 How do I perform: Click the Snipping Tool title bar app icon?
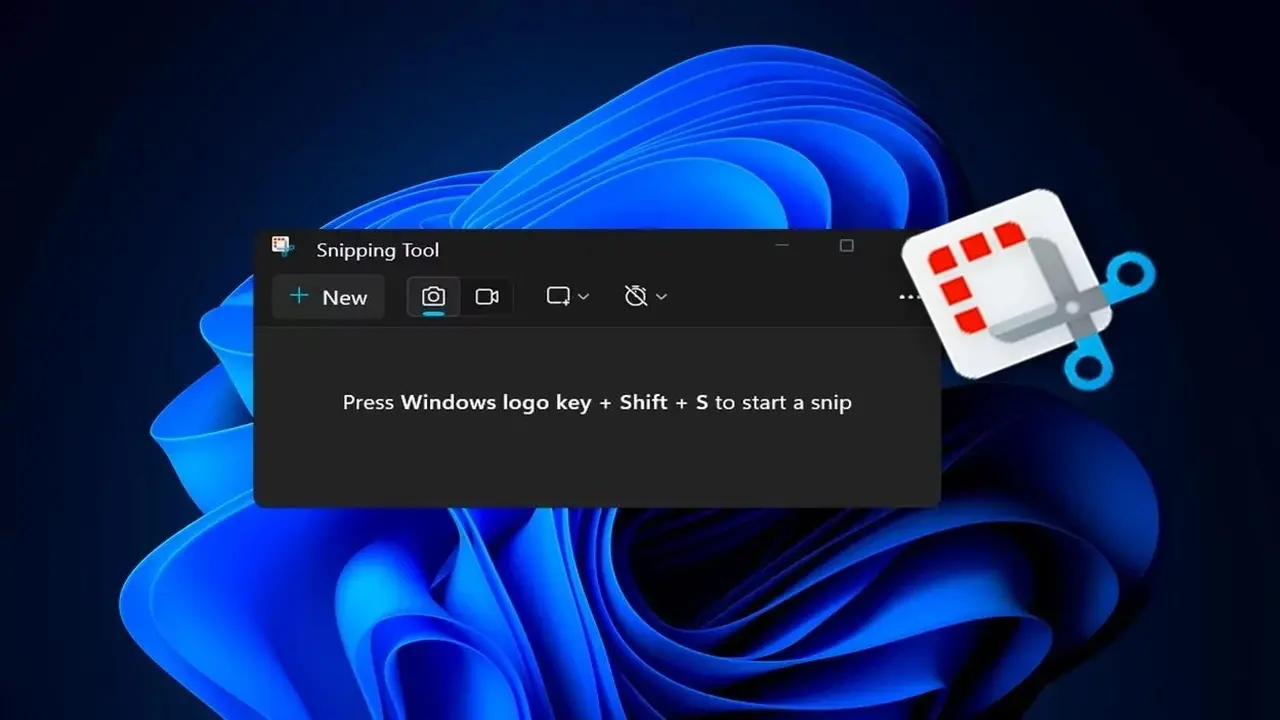[282, 247]
